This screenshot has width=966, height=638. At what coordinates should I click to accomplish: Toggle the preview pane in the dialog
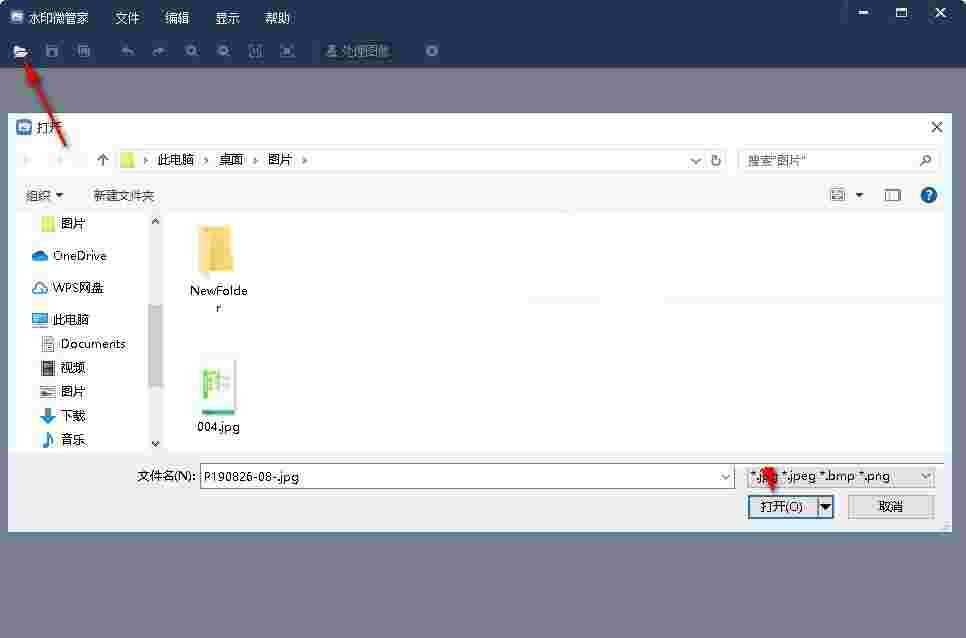coord(892,194)
